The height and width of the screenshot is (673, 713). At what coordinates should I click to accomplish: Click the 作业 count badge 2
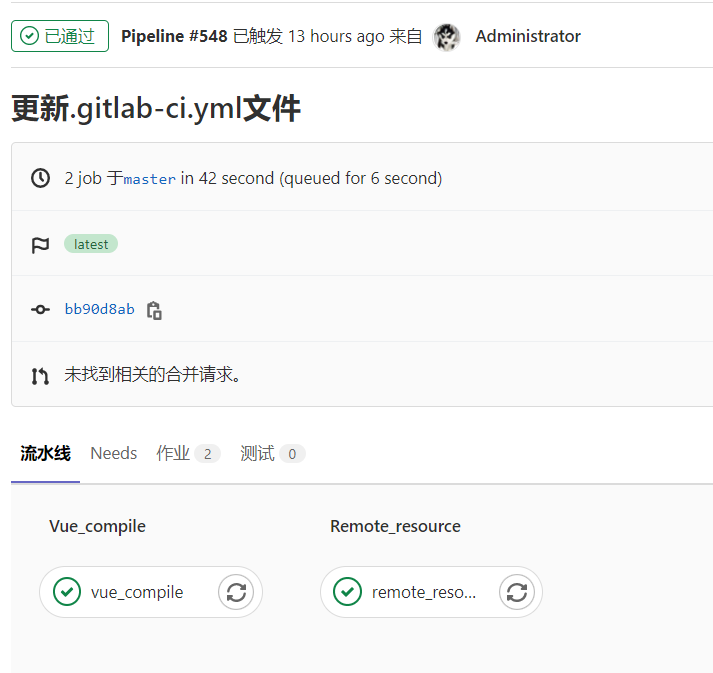207,454
